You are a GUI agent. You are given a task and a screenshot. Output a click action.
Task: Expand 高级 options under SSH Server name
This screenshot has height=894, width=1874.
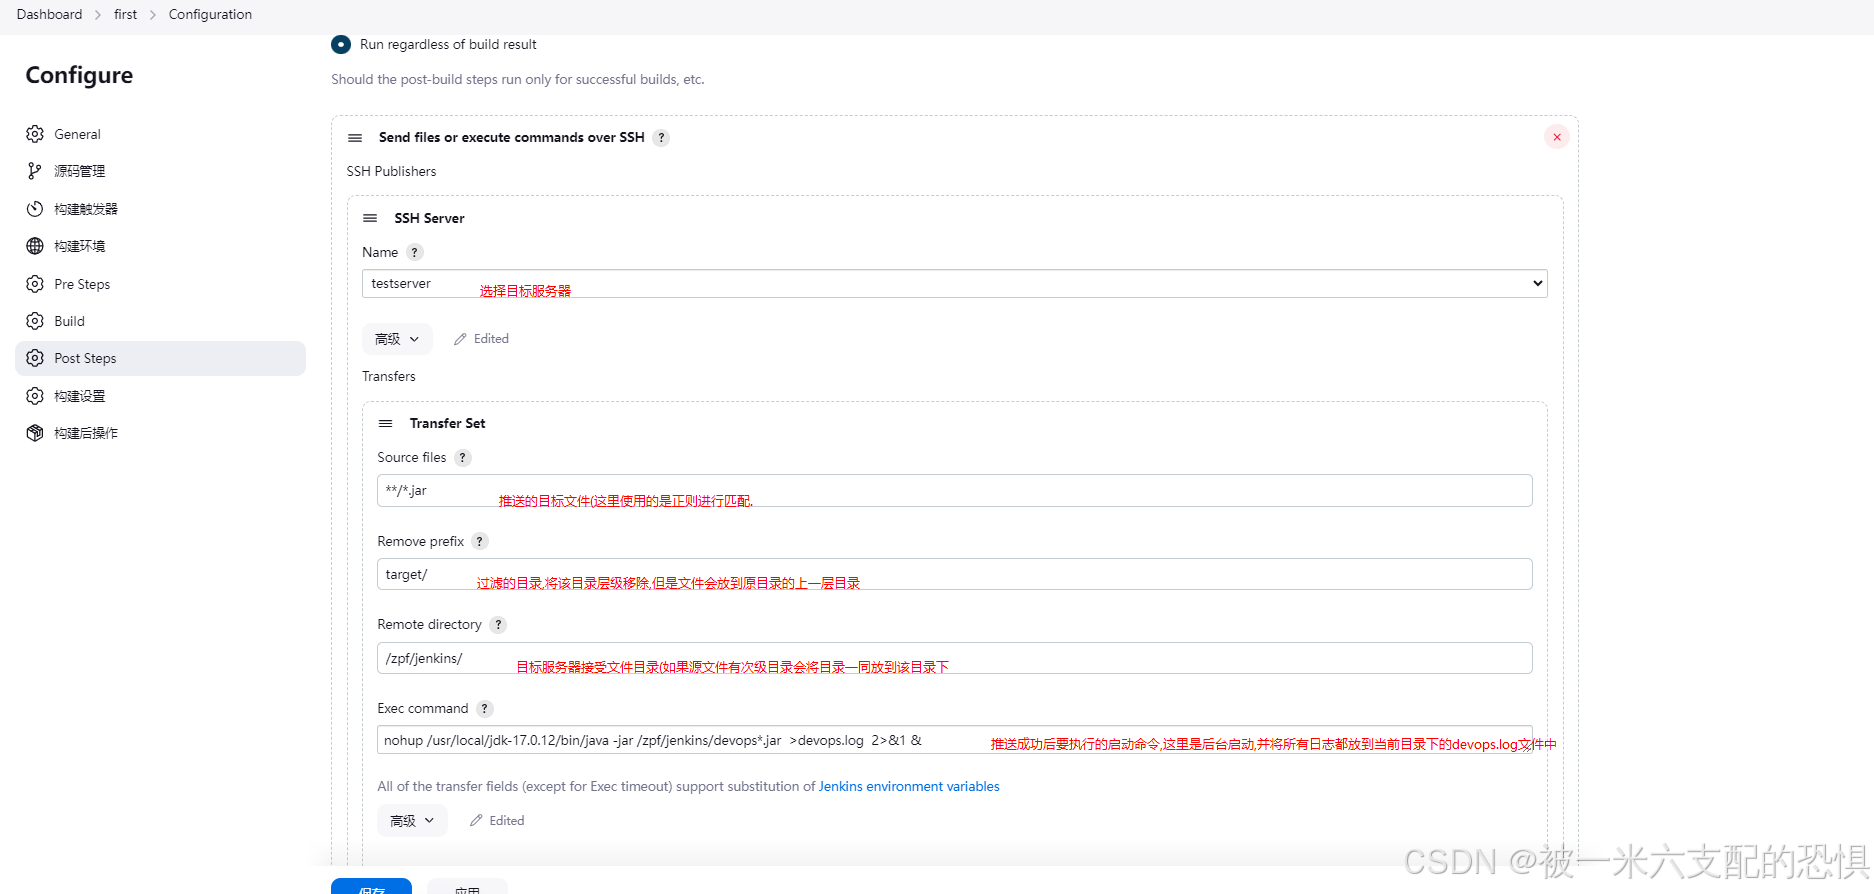coord(397,339)
